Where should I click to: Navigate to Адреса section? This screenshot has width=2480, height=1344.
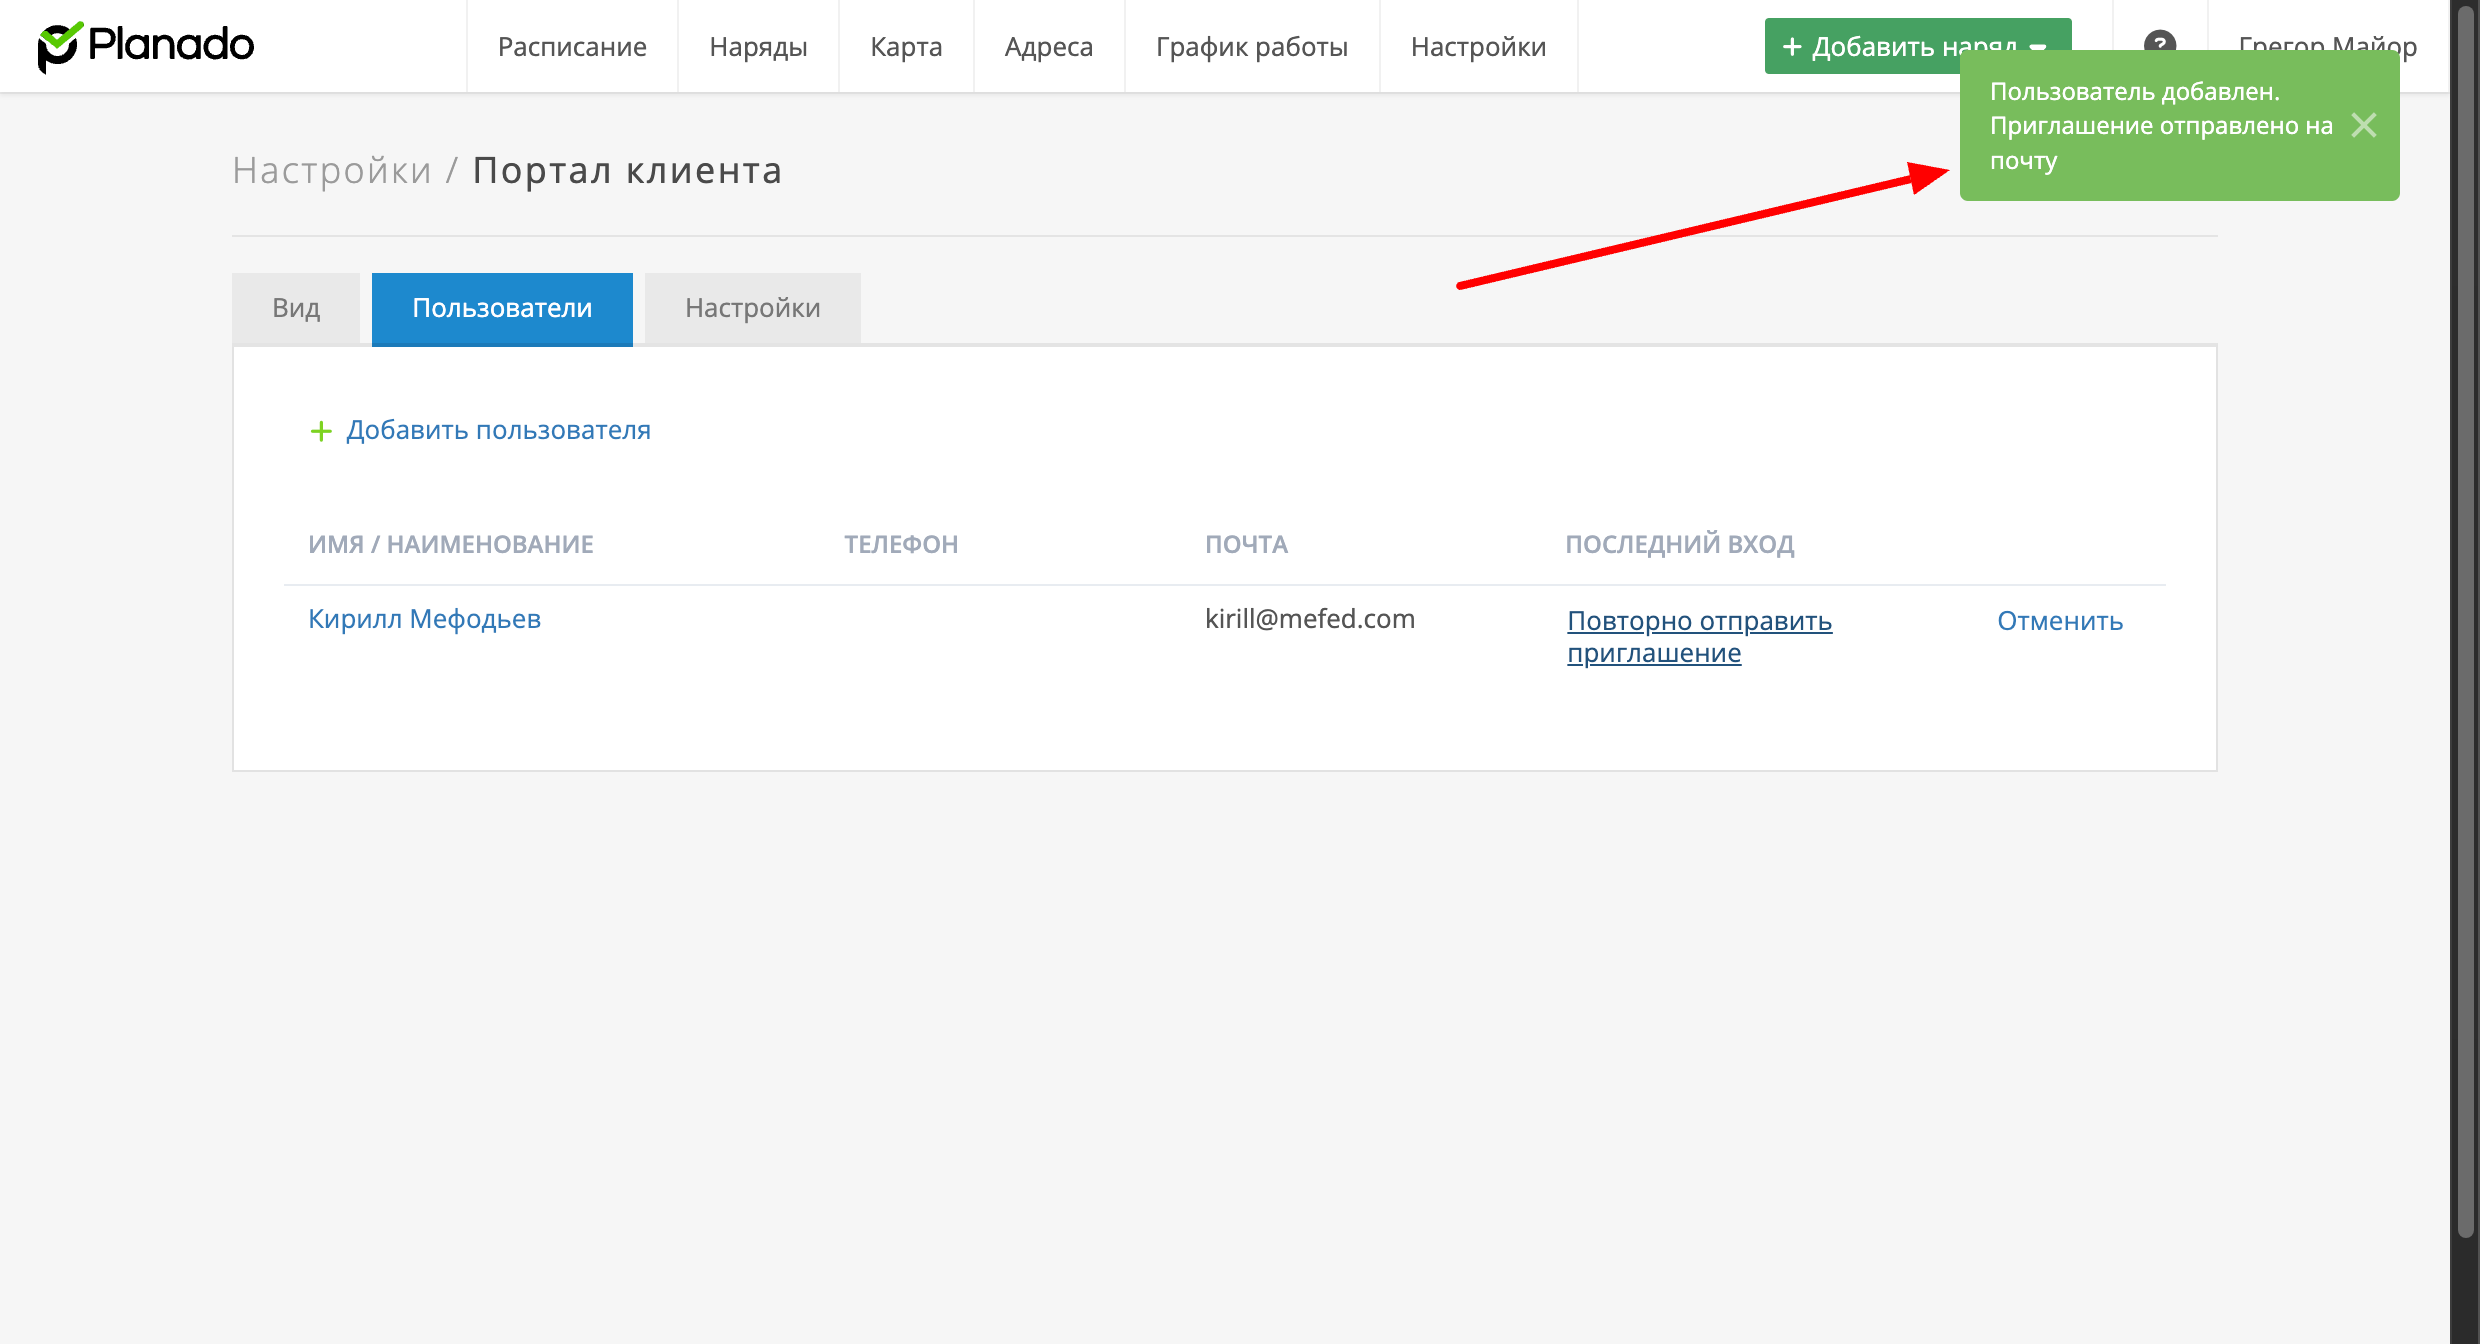(x=1049, y=47)
